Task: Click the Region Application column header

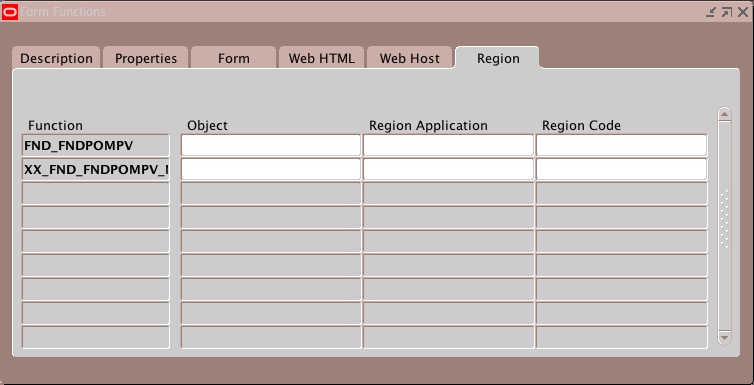Action: tap(428, 125)
